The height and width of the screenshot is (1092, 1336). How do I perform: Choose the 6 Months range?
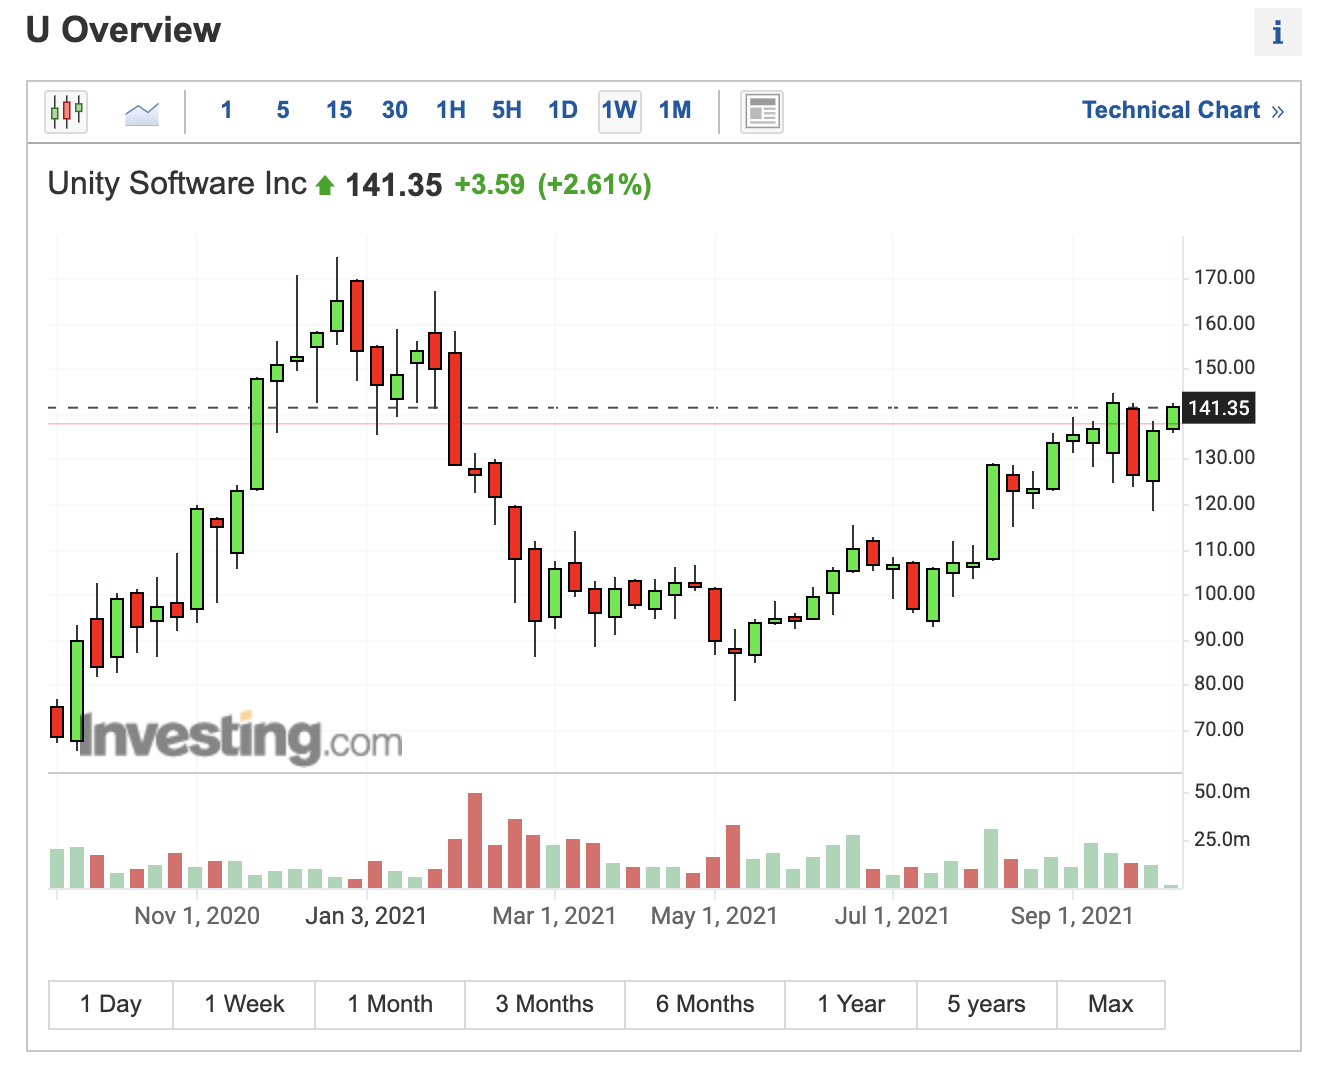click(705, 1004)
